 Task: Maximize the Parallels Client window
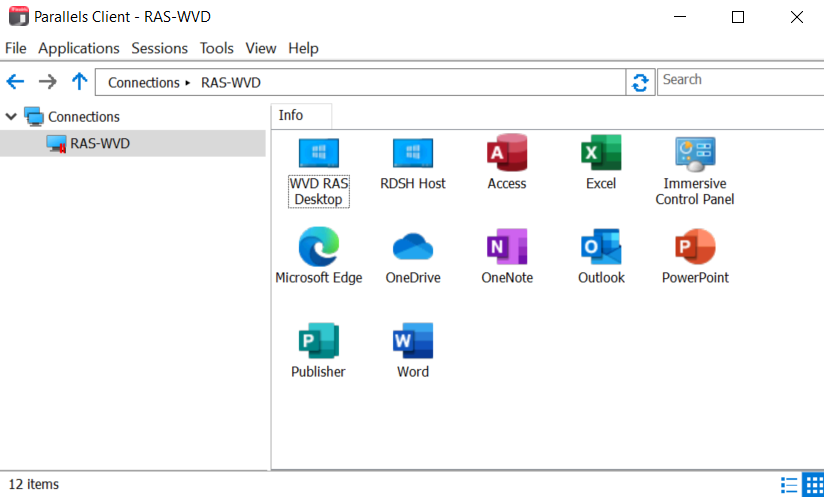click(738, 17)
